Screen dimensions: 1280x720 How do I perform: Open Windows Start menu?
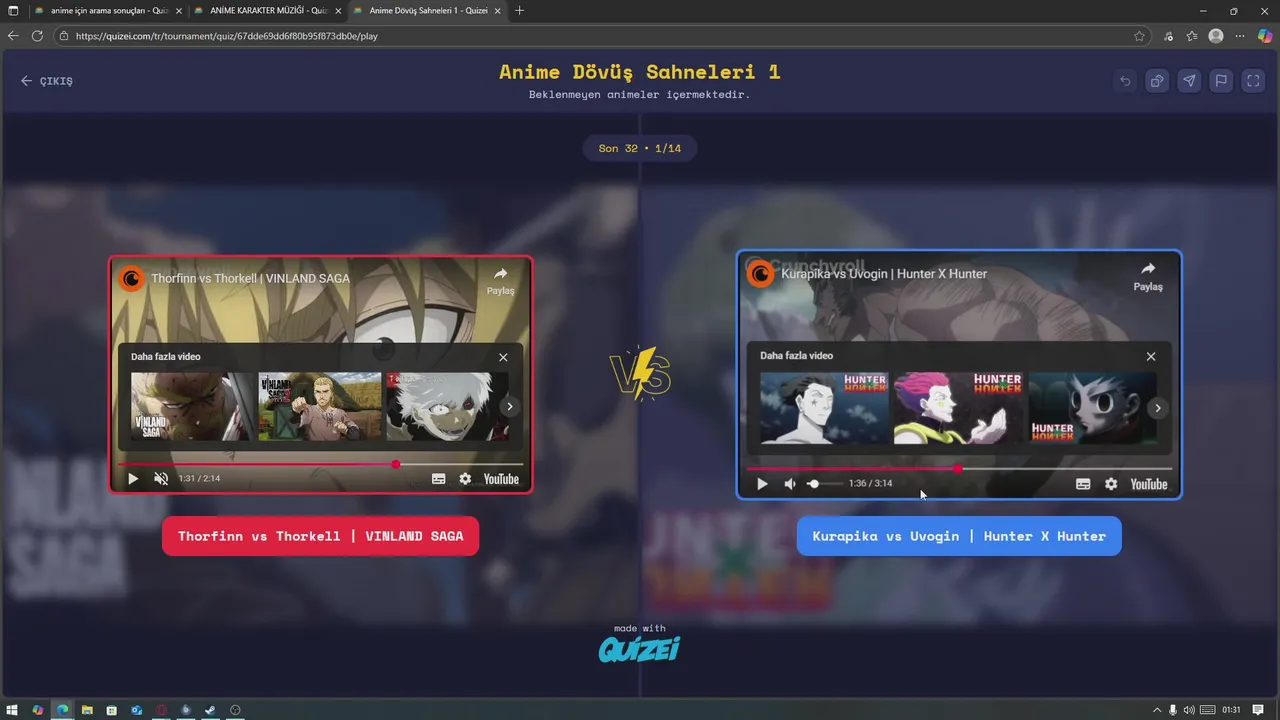coord(13,710)
